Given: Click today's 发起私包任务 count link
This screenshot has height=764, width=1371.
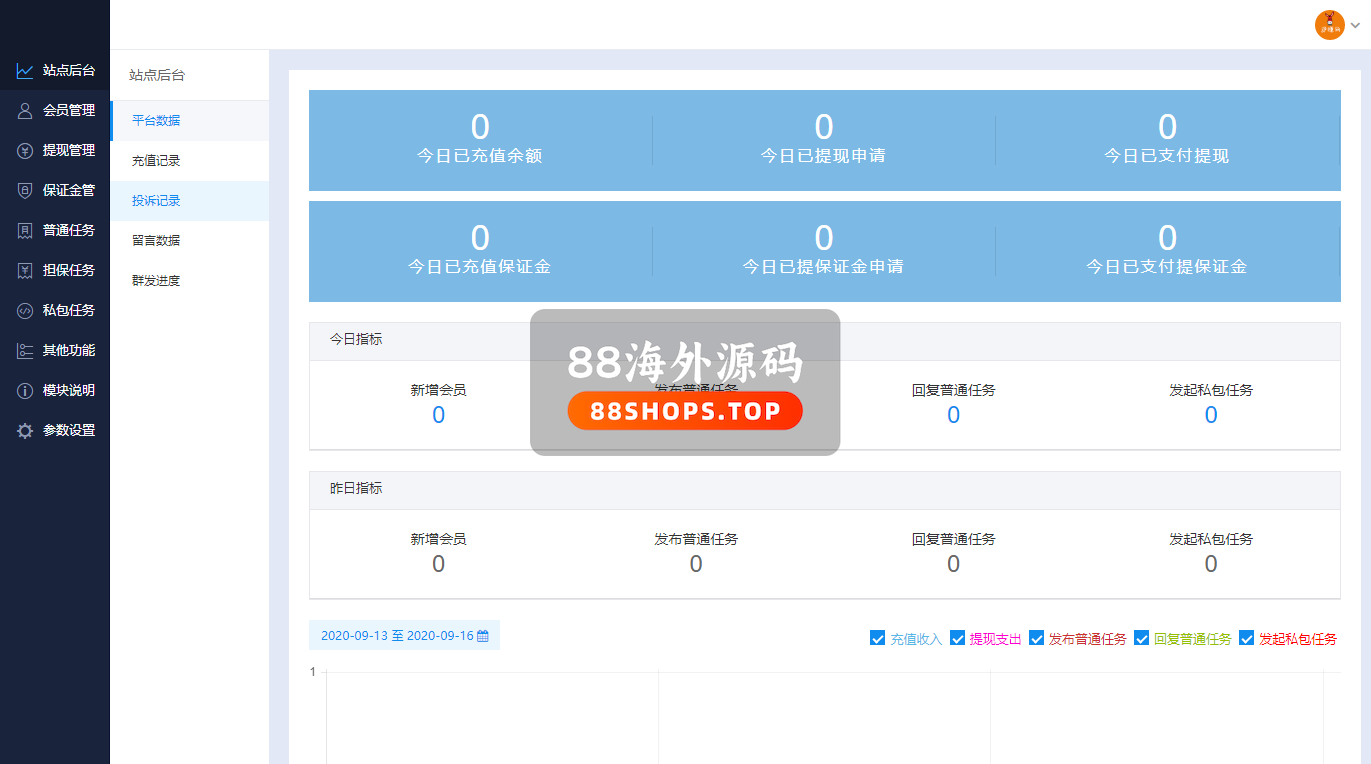Looking at the screenshot, I should point(1210,416).
